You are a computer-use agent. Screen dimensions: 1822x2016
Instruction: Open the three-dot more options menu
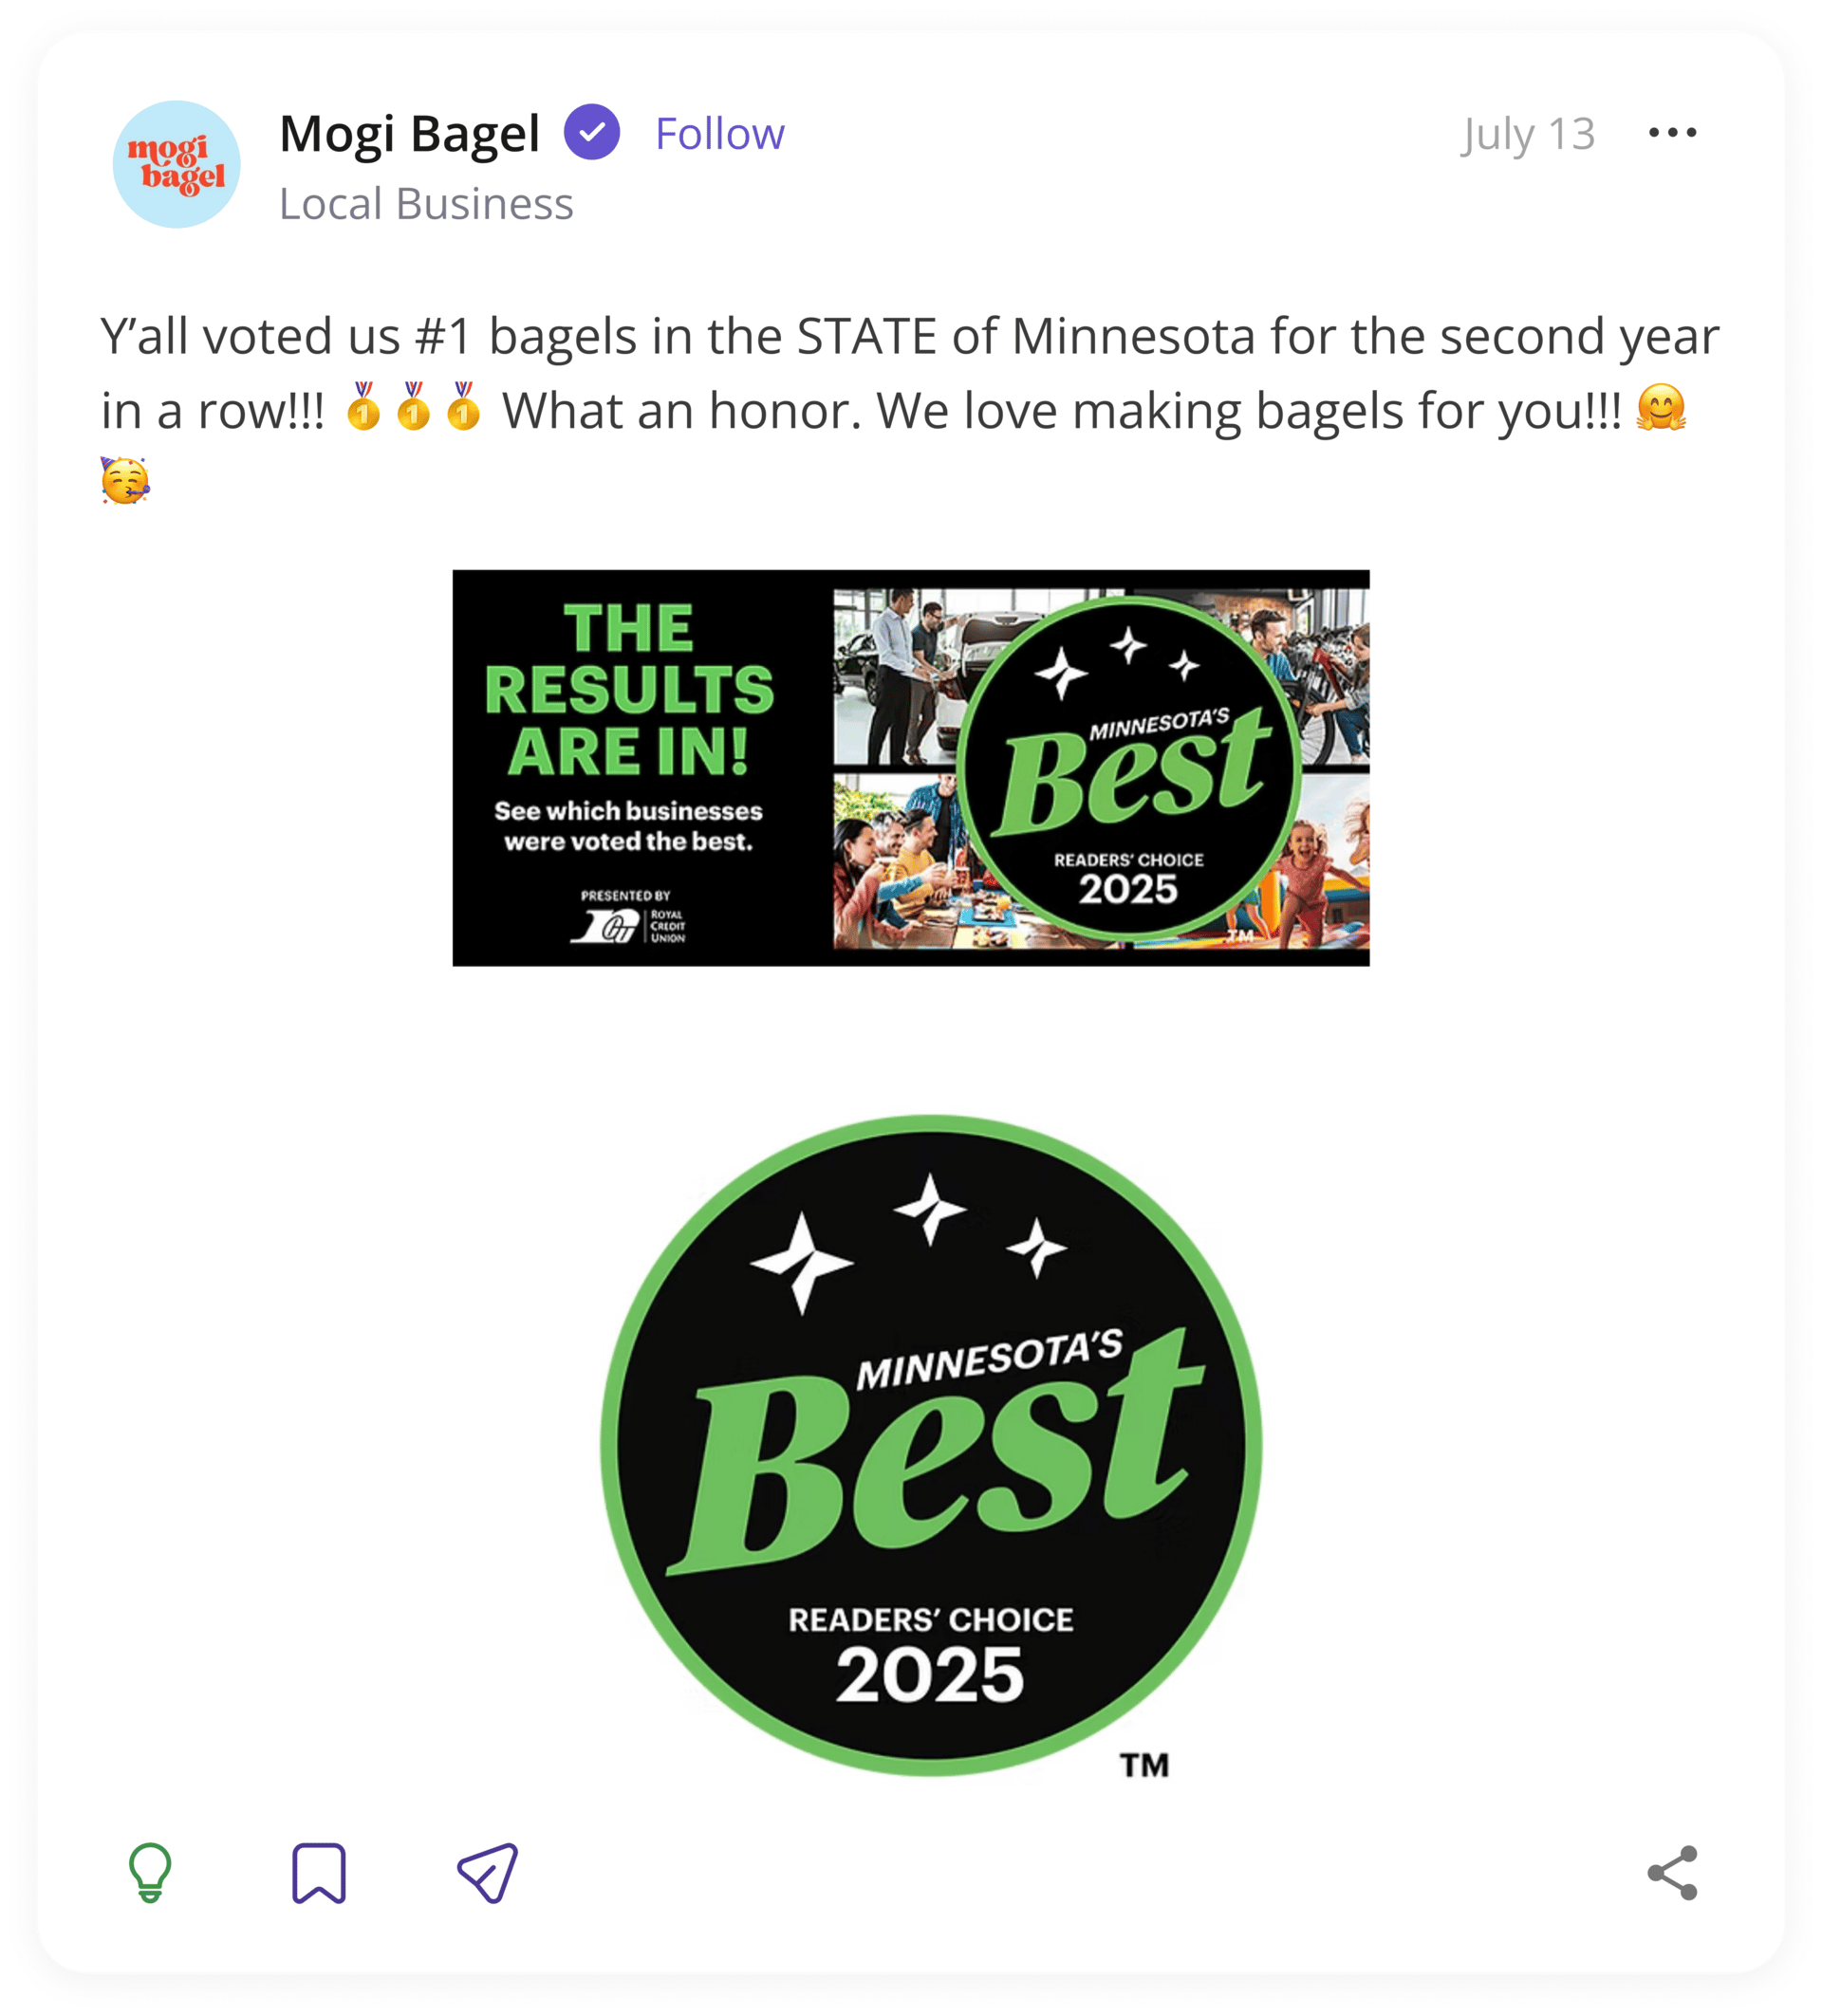(1672, 132)
